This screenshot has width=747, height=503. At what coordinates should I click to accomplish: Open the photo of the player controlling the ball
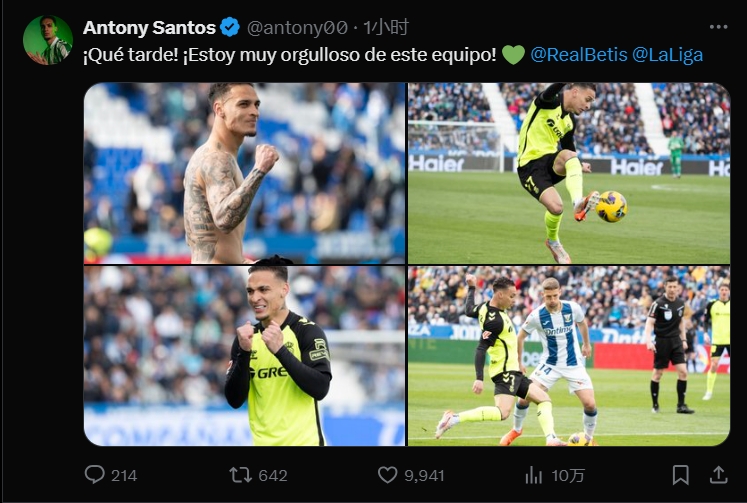tap(568, 172)
